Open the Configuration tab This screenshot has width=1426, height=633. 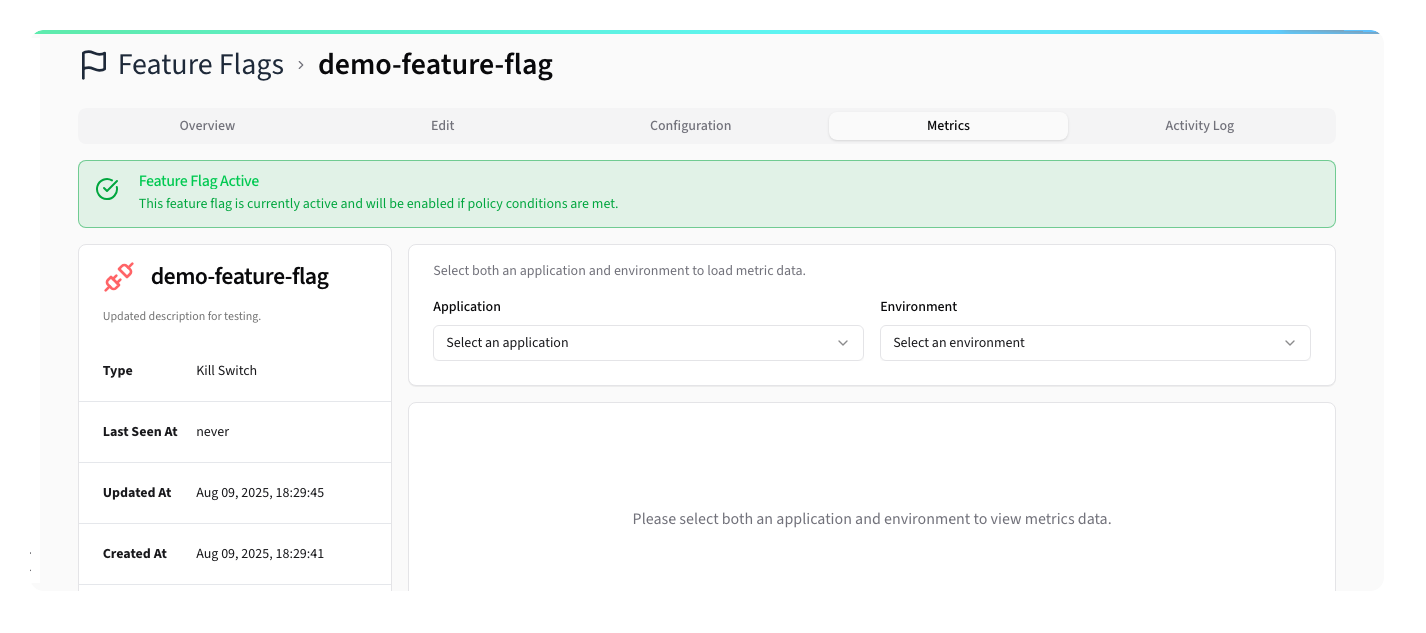pos(690,125)
